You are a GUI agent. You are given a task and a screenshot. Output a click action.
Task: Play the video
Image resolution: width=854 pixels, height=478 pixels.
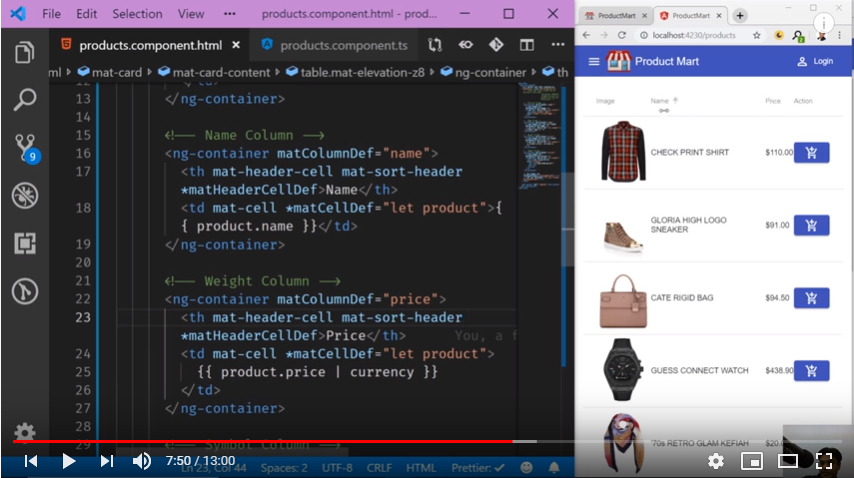[x=68, y=461]
